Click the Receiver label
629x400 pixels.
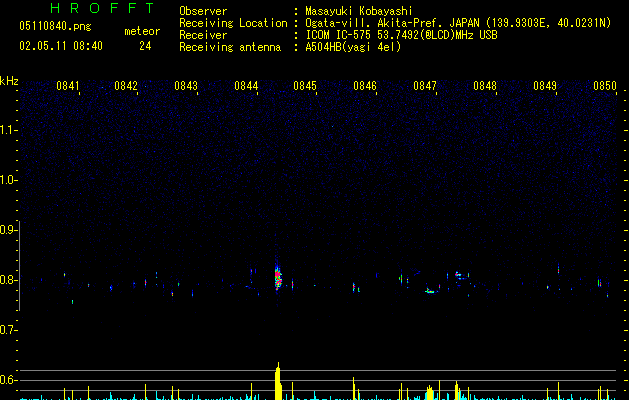pos(203,35)
